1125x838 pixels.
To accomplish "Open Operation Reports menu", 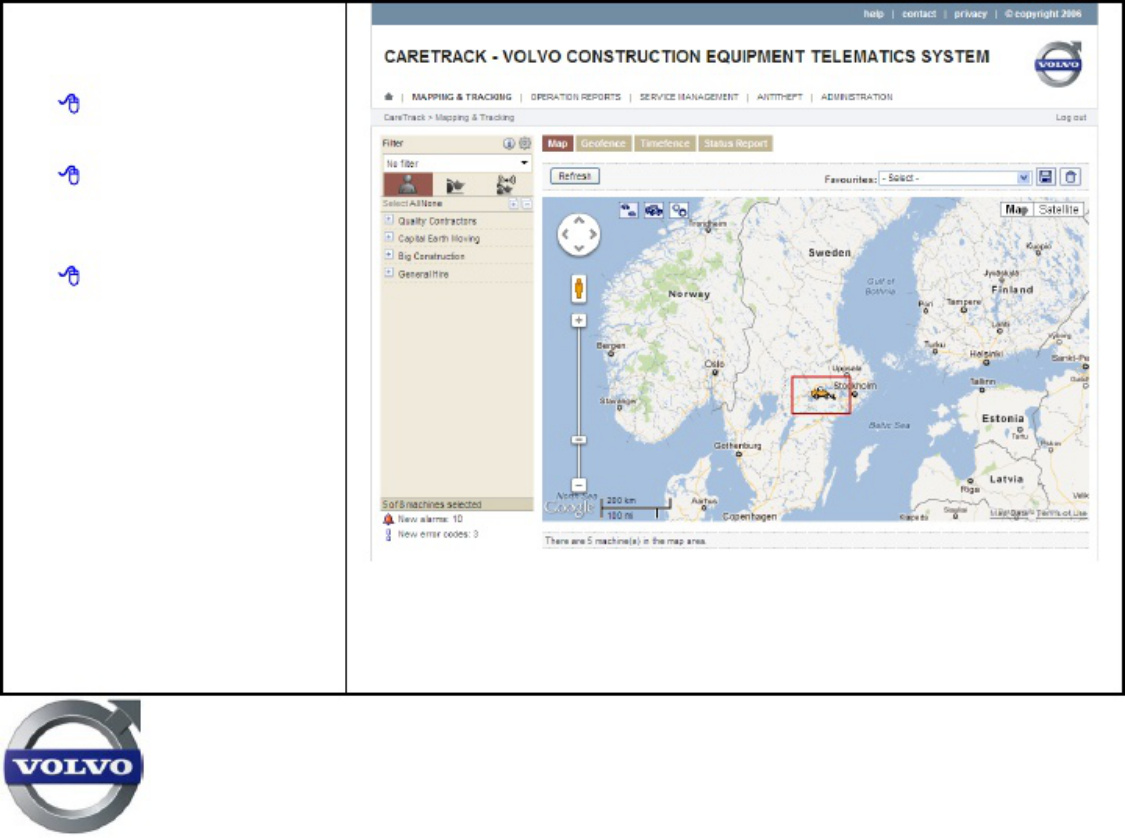I will (575, 97).
